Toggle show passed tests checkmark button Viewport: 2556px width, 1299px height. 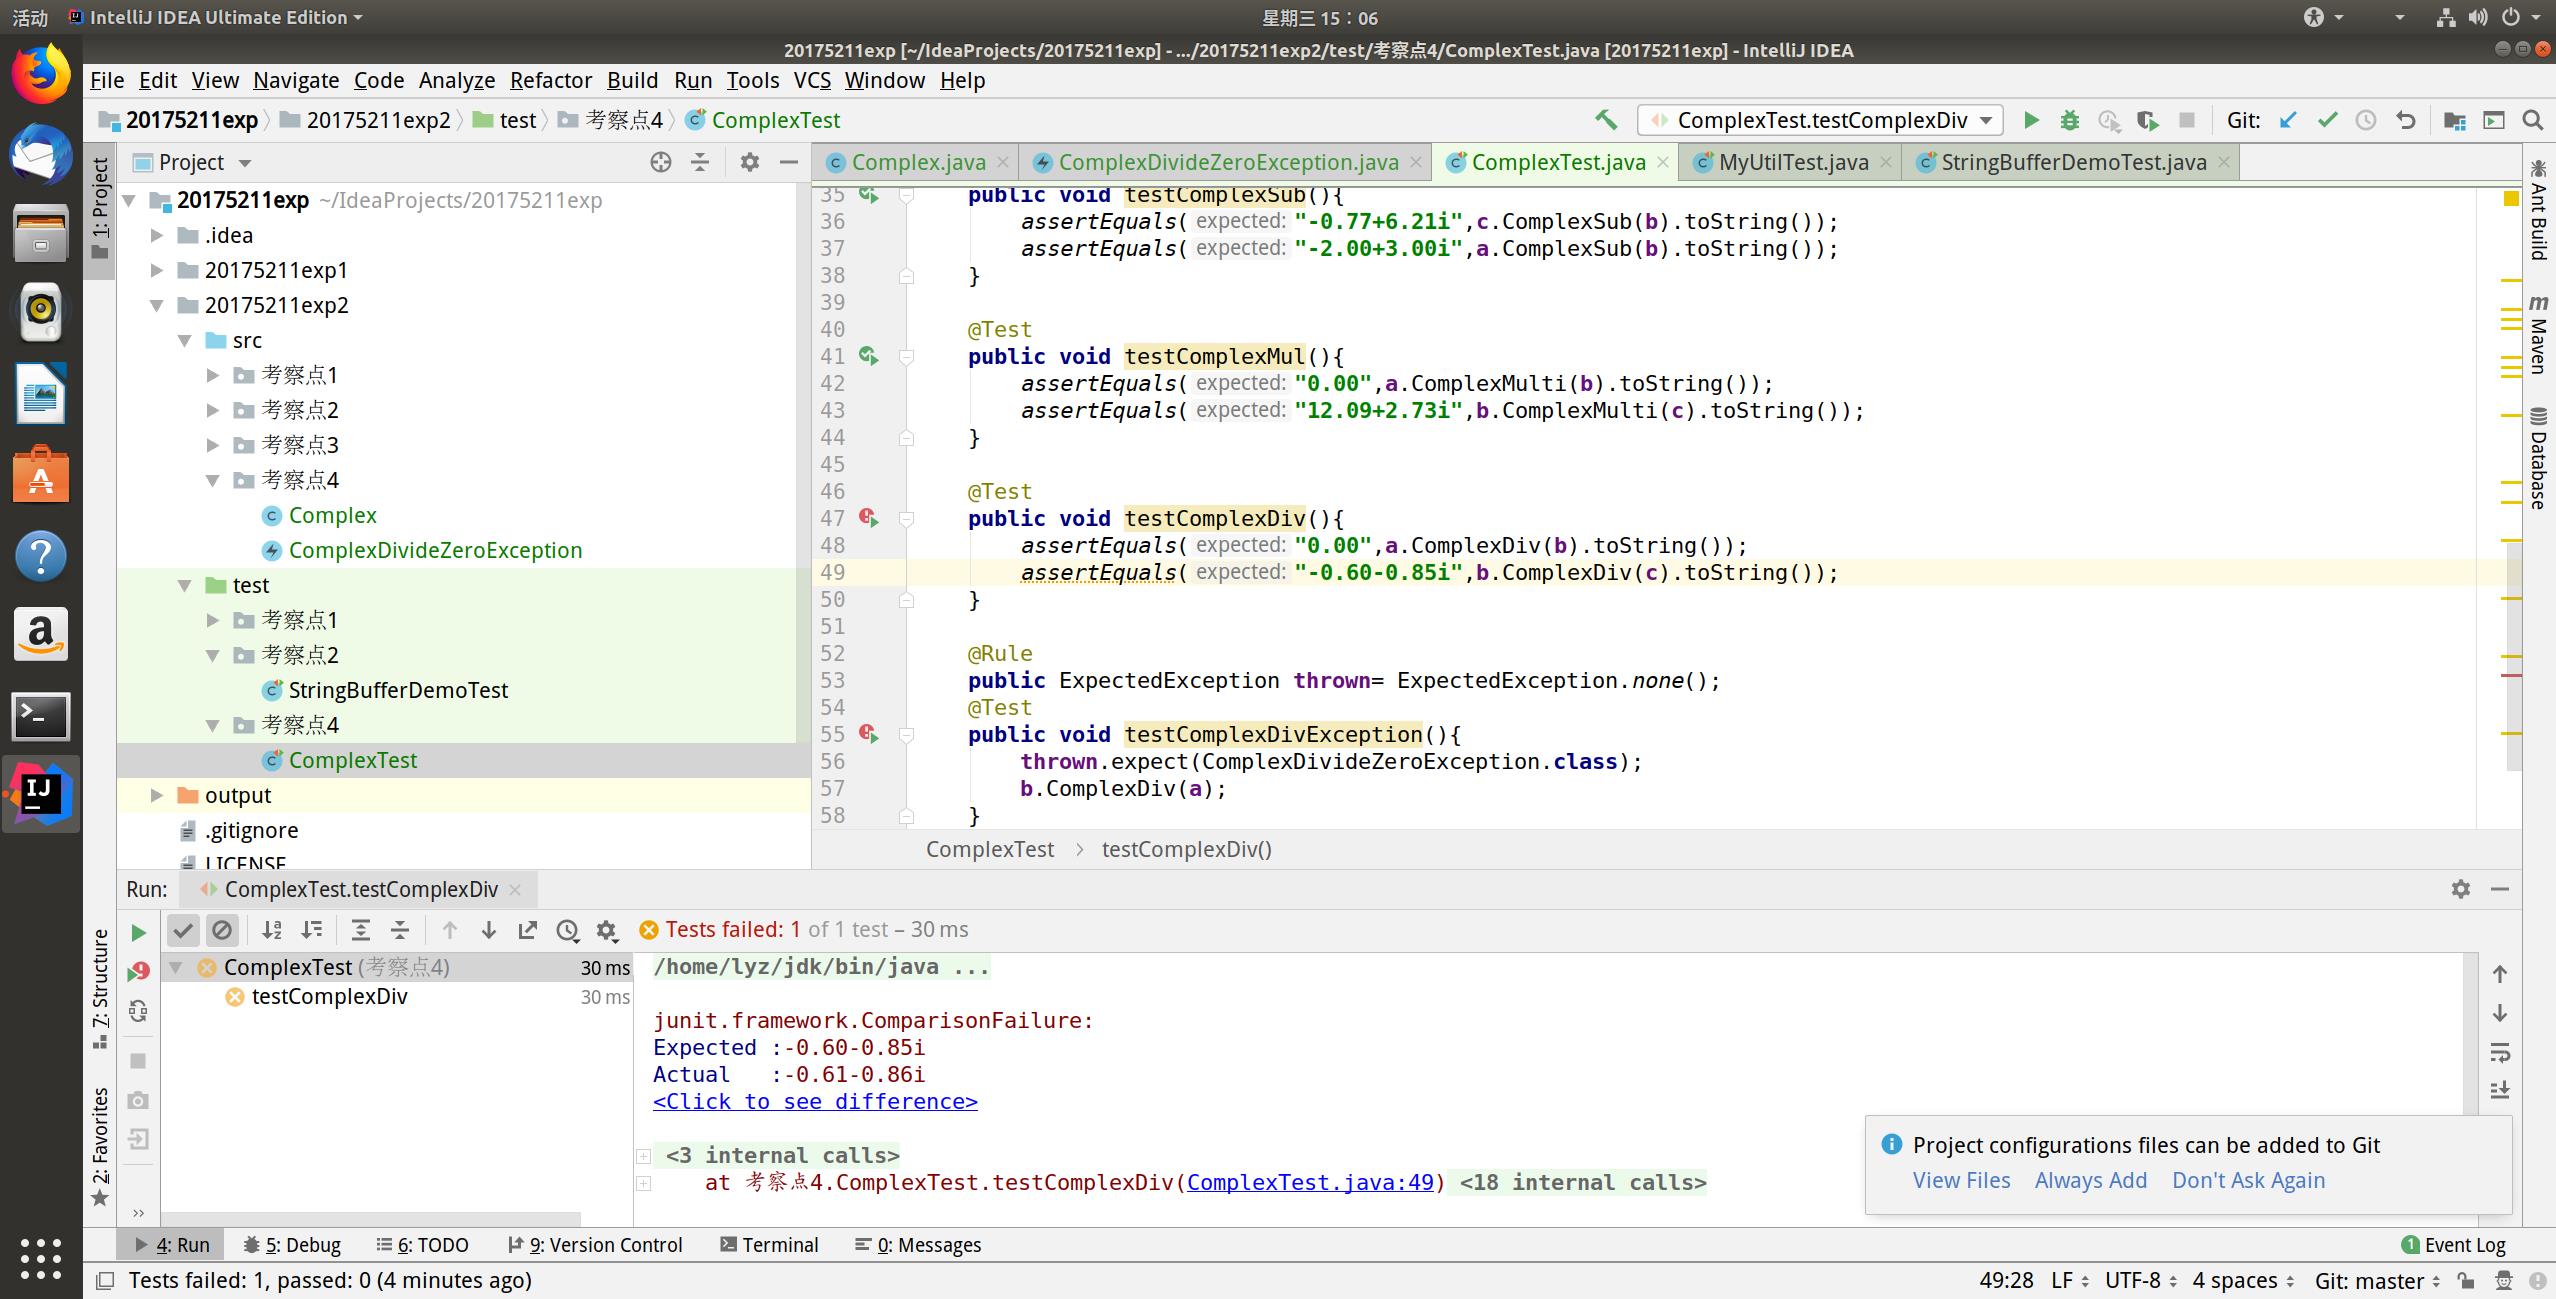183,930
